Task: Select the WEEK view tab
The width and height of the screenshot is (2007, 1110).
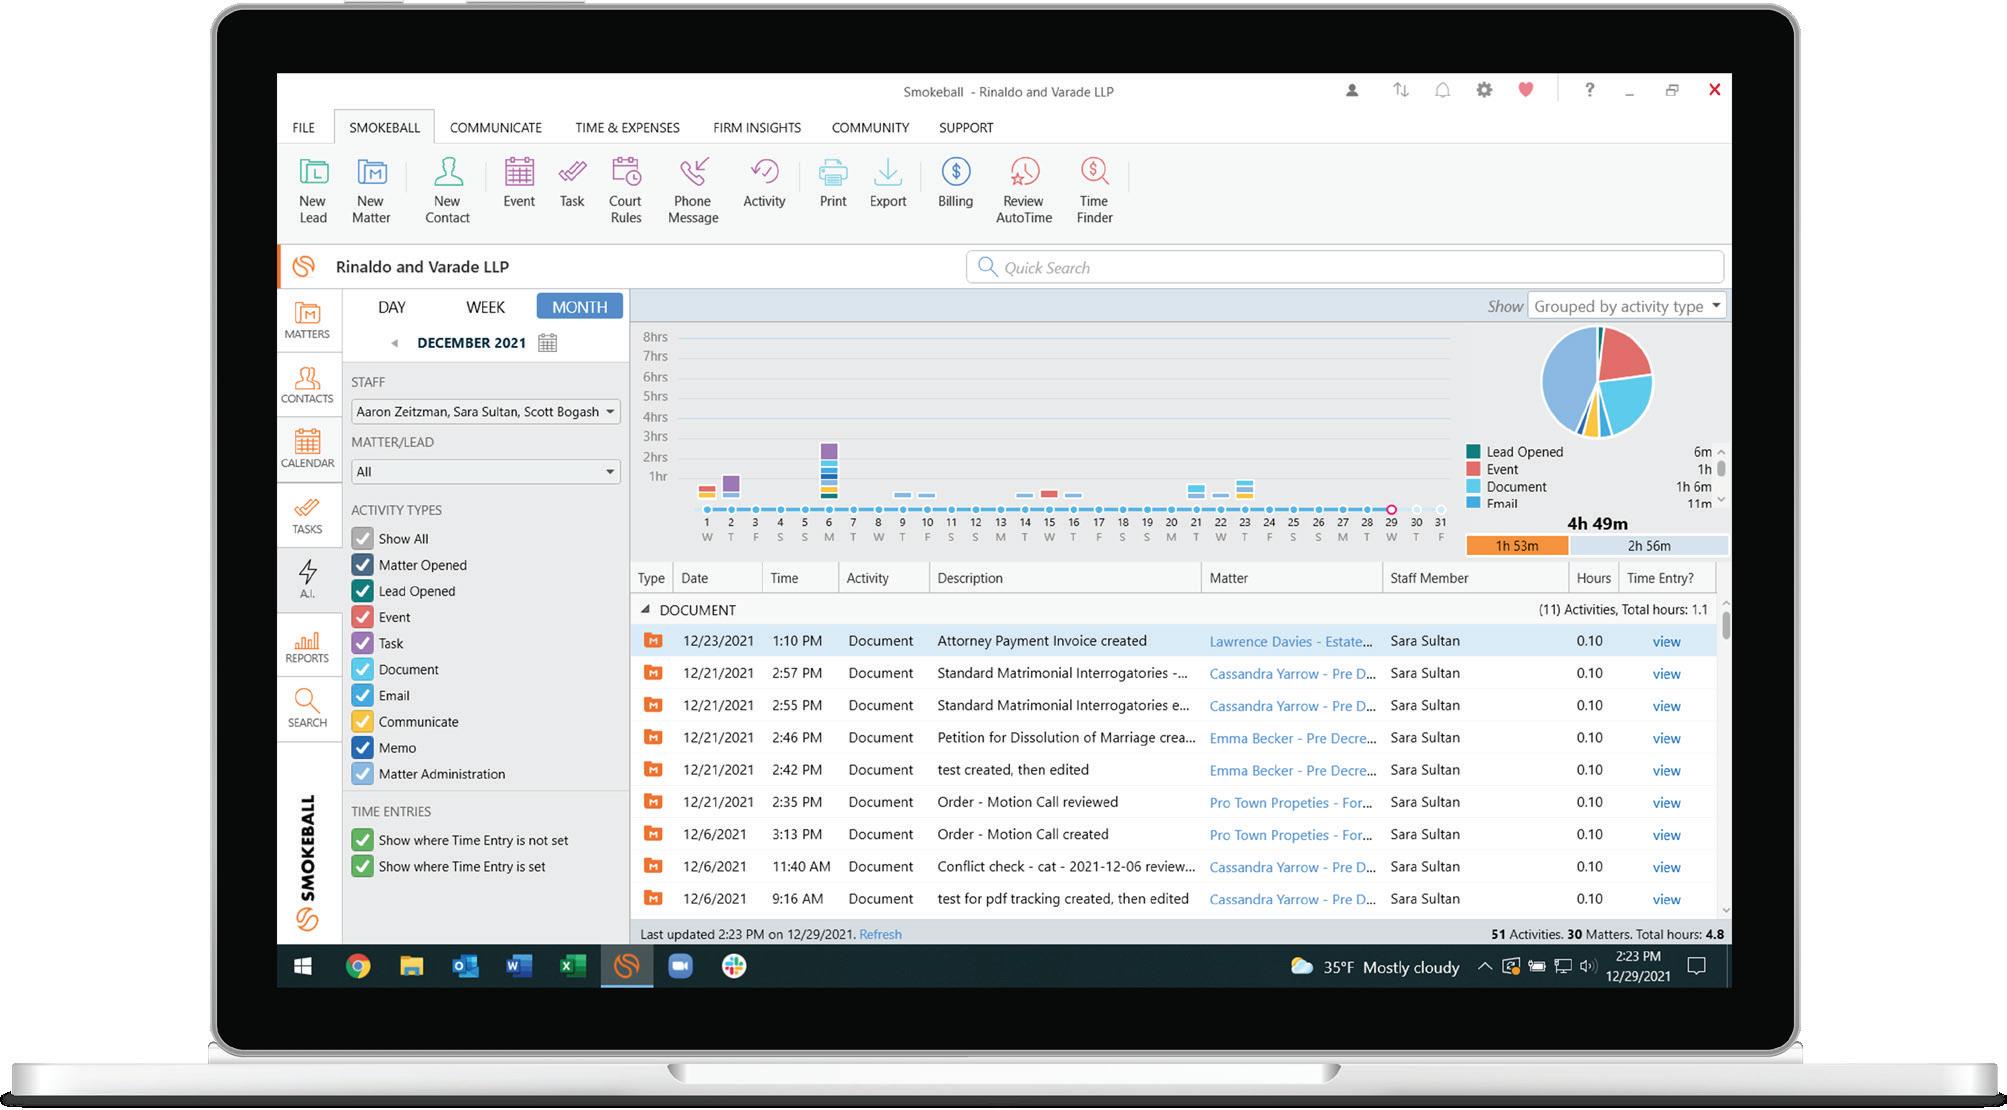Action: (485, 307)
